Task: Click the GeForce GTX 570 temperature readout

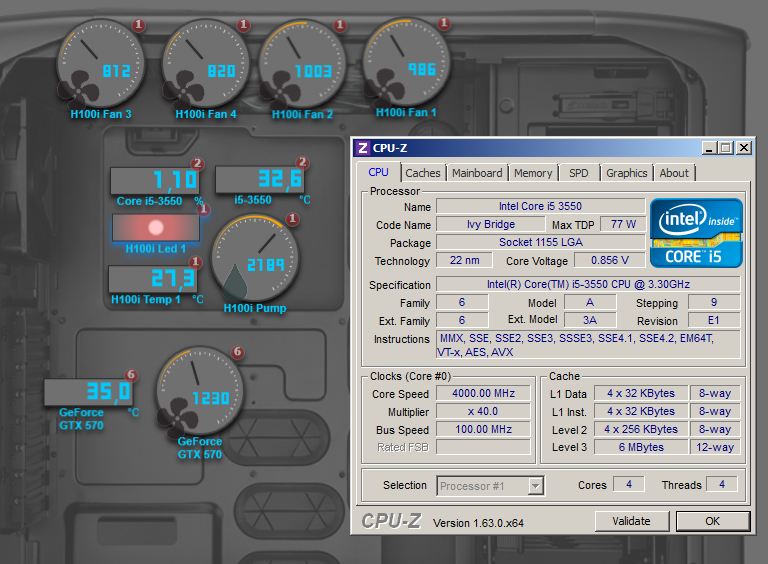Action: [88, 392]
